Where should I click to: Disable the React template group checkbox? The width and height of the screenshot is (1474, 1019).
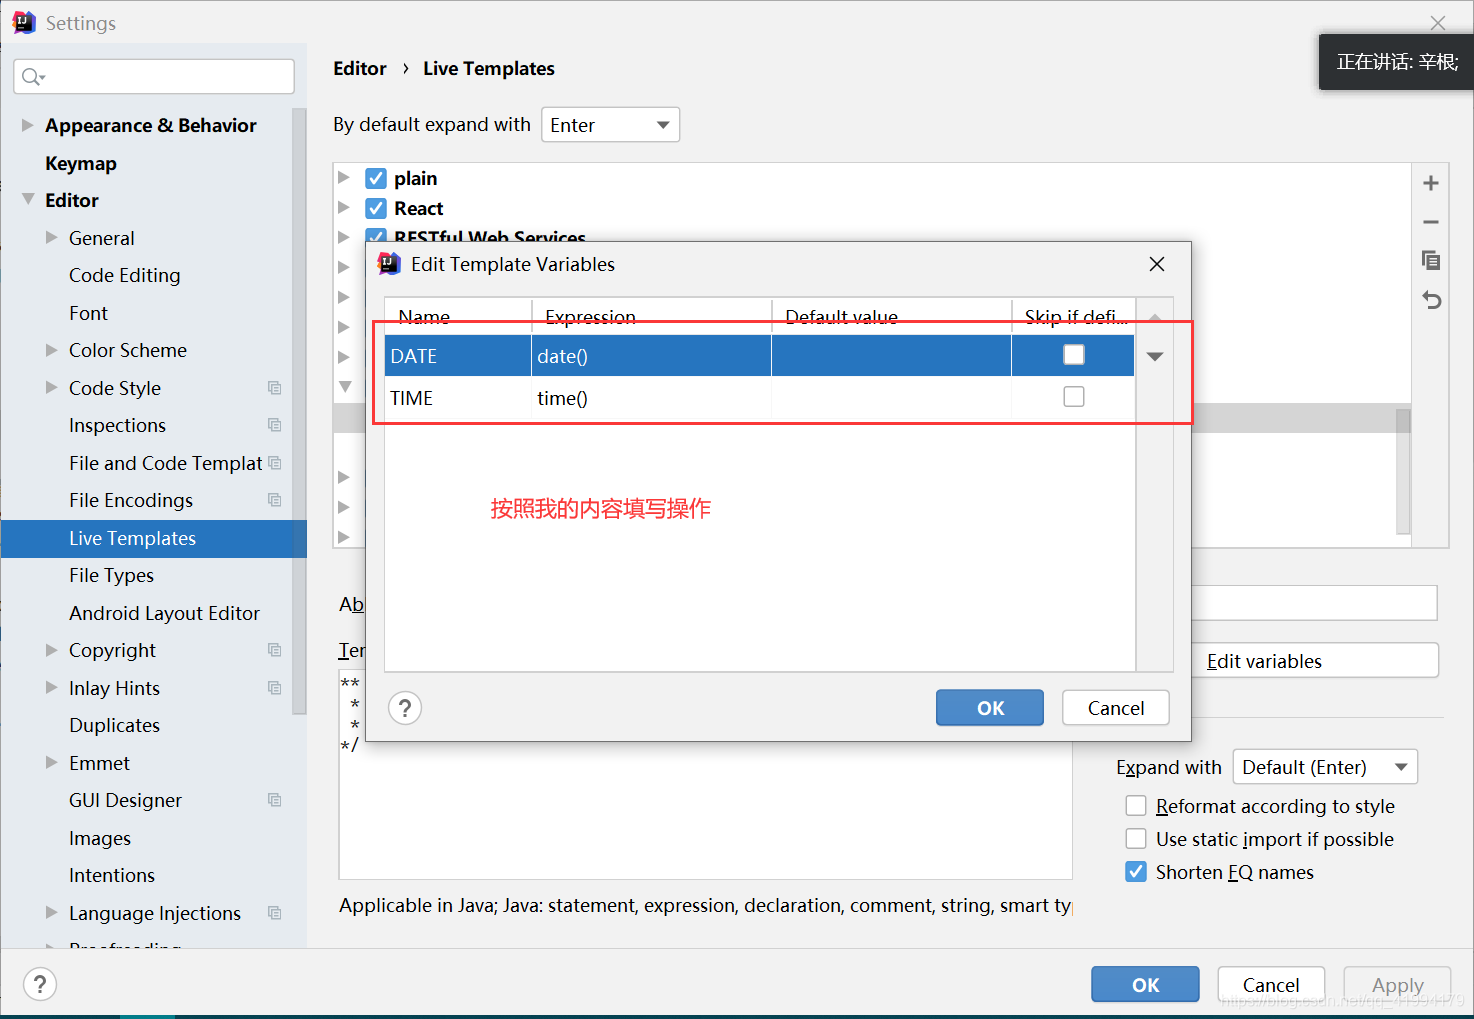pyautogui.click(x=376, y=208)
